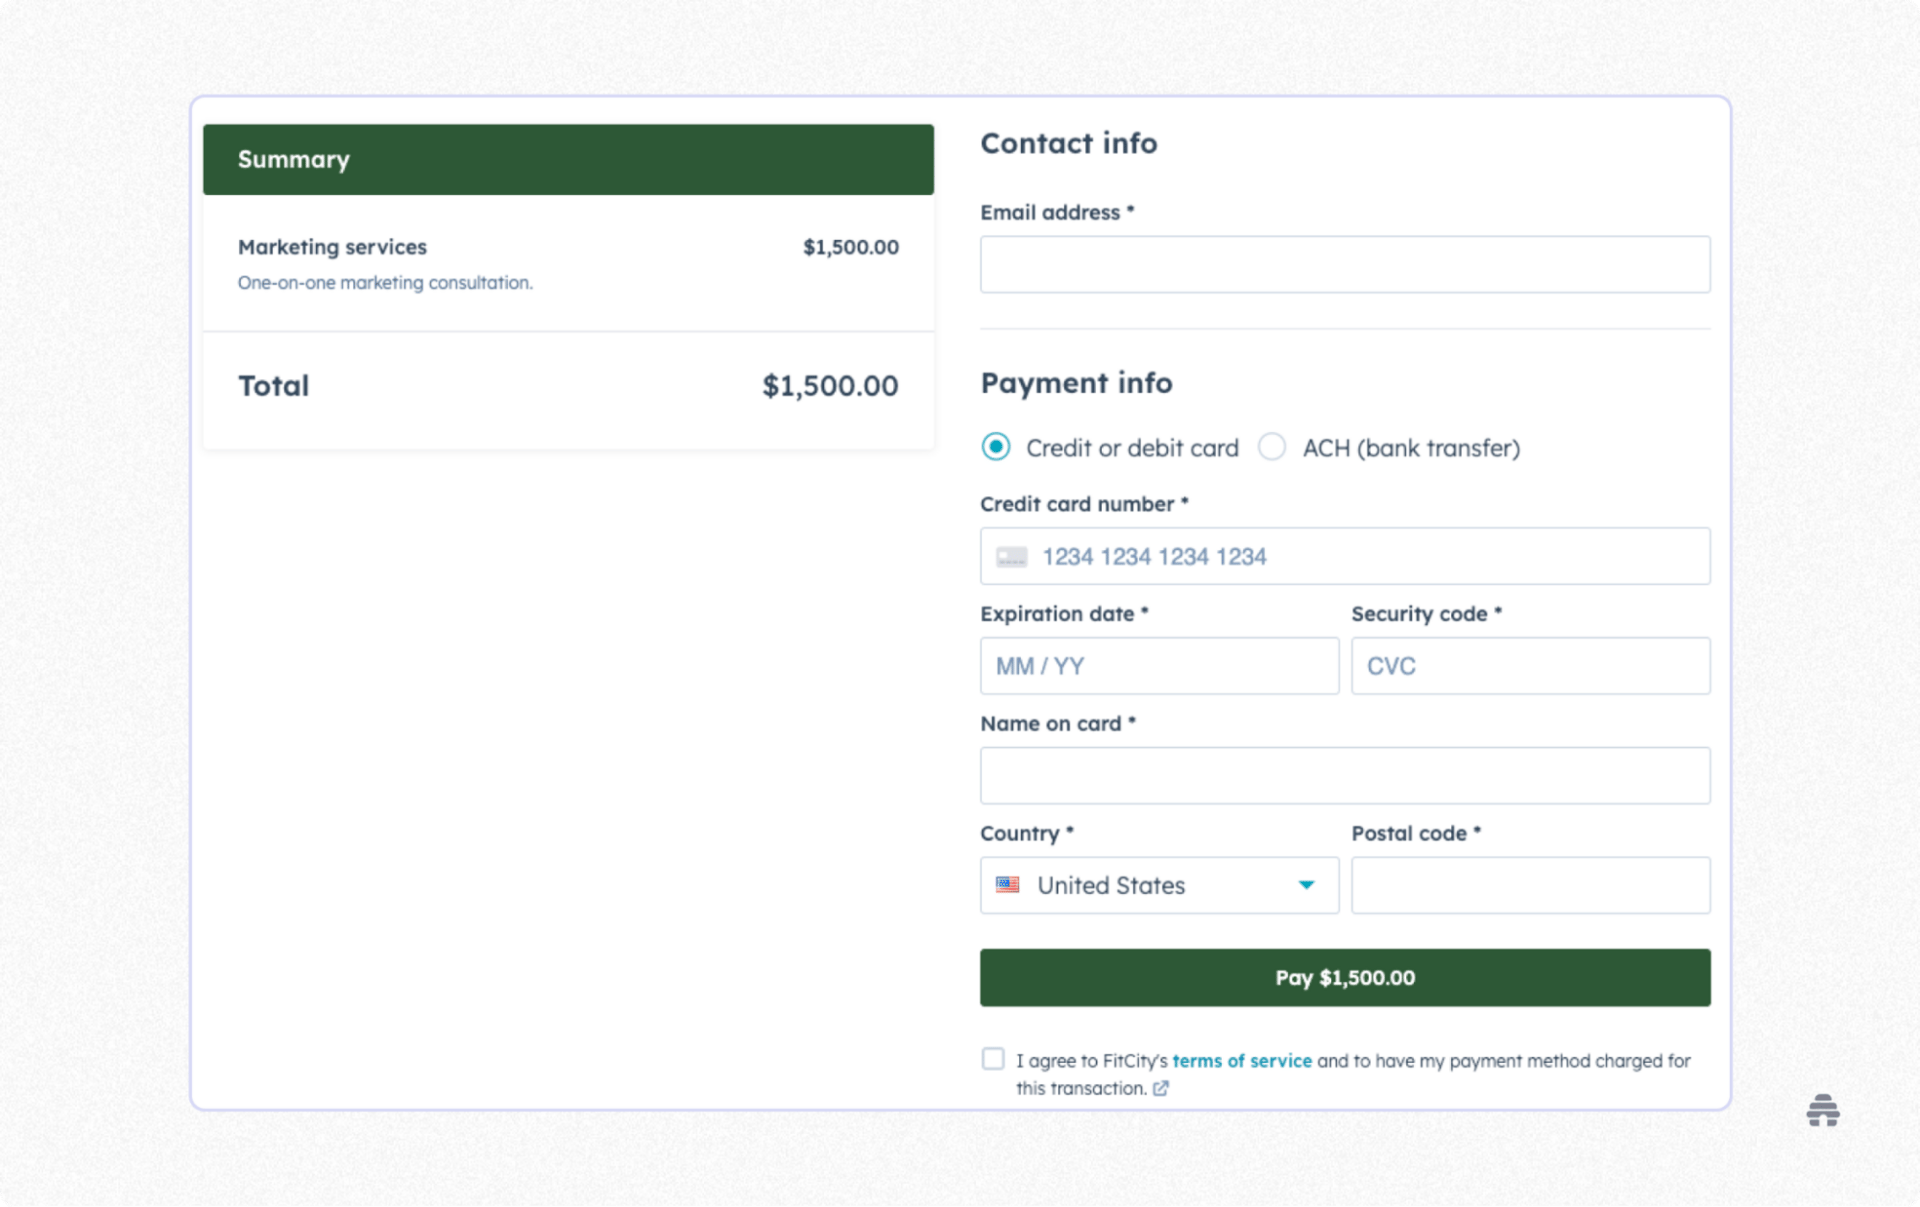Select the Credit or debit card payment option

[x=995, y=448]
